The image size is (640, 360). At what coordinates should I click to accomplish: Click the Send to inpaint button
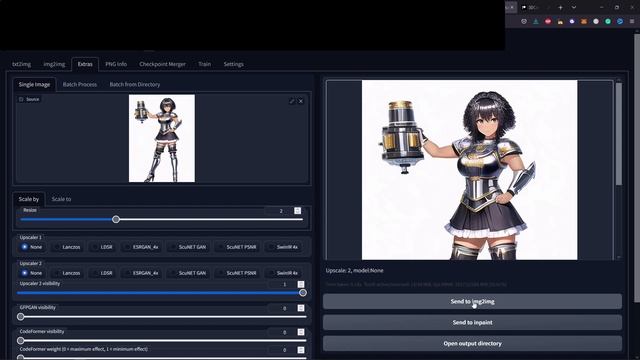pyautogui.click(x=472, y=322)
